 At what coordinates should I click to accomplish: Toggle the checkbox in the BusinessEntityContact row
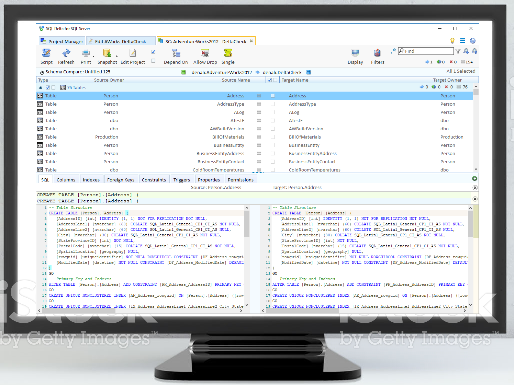273,162
